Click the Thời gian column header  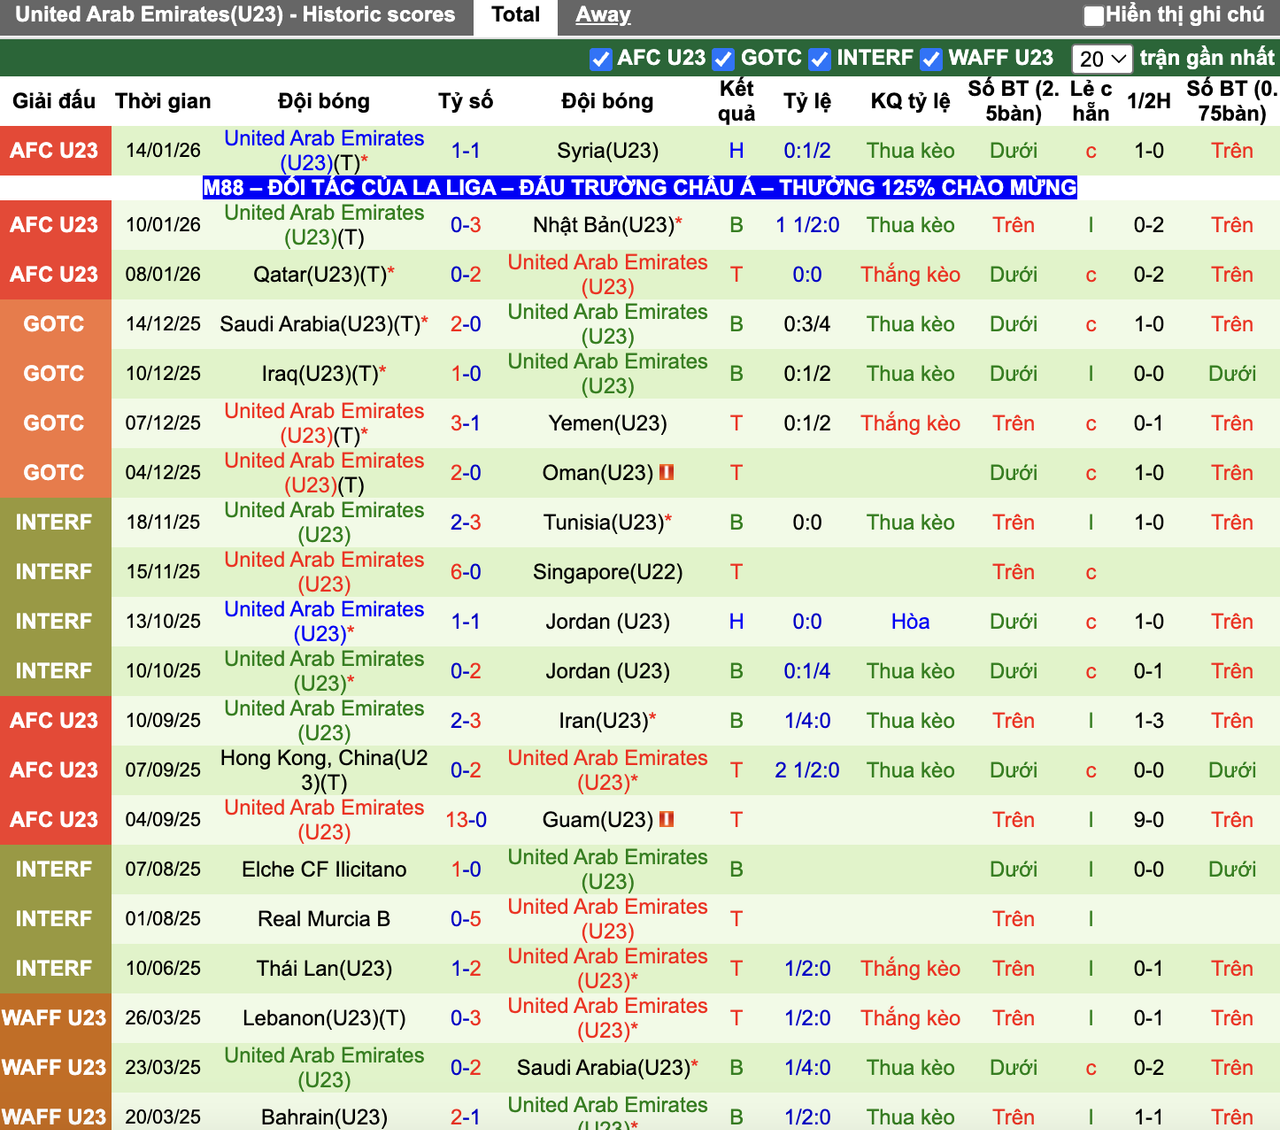[163, 101]
